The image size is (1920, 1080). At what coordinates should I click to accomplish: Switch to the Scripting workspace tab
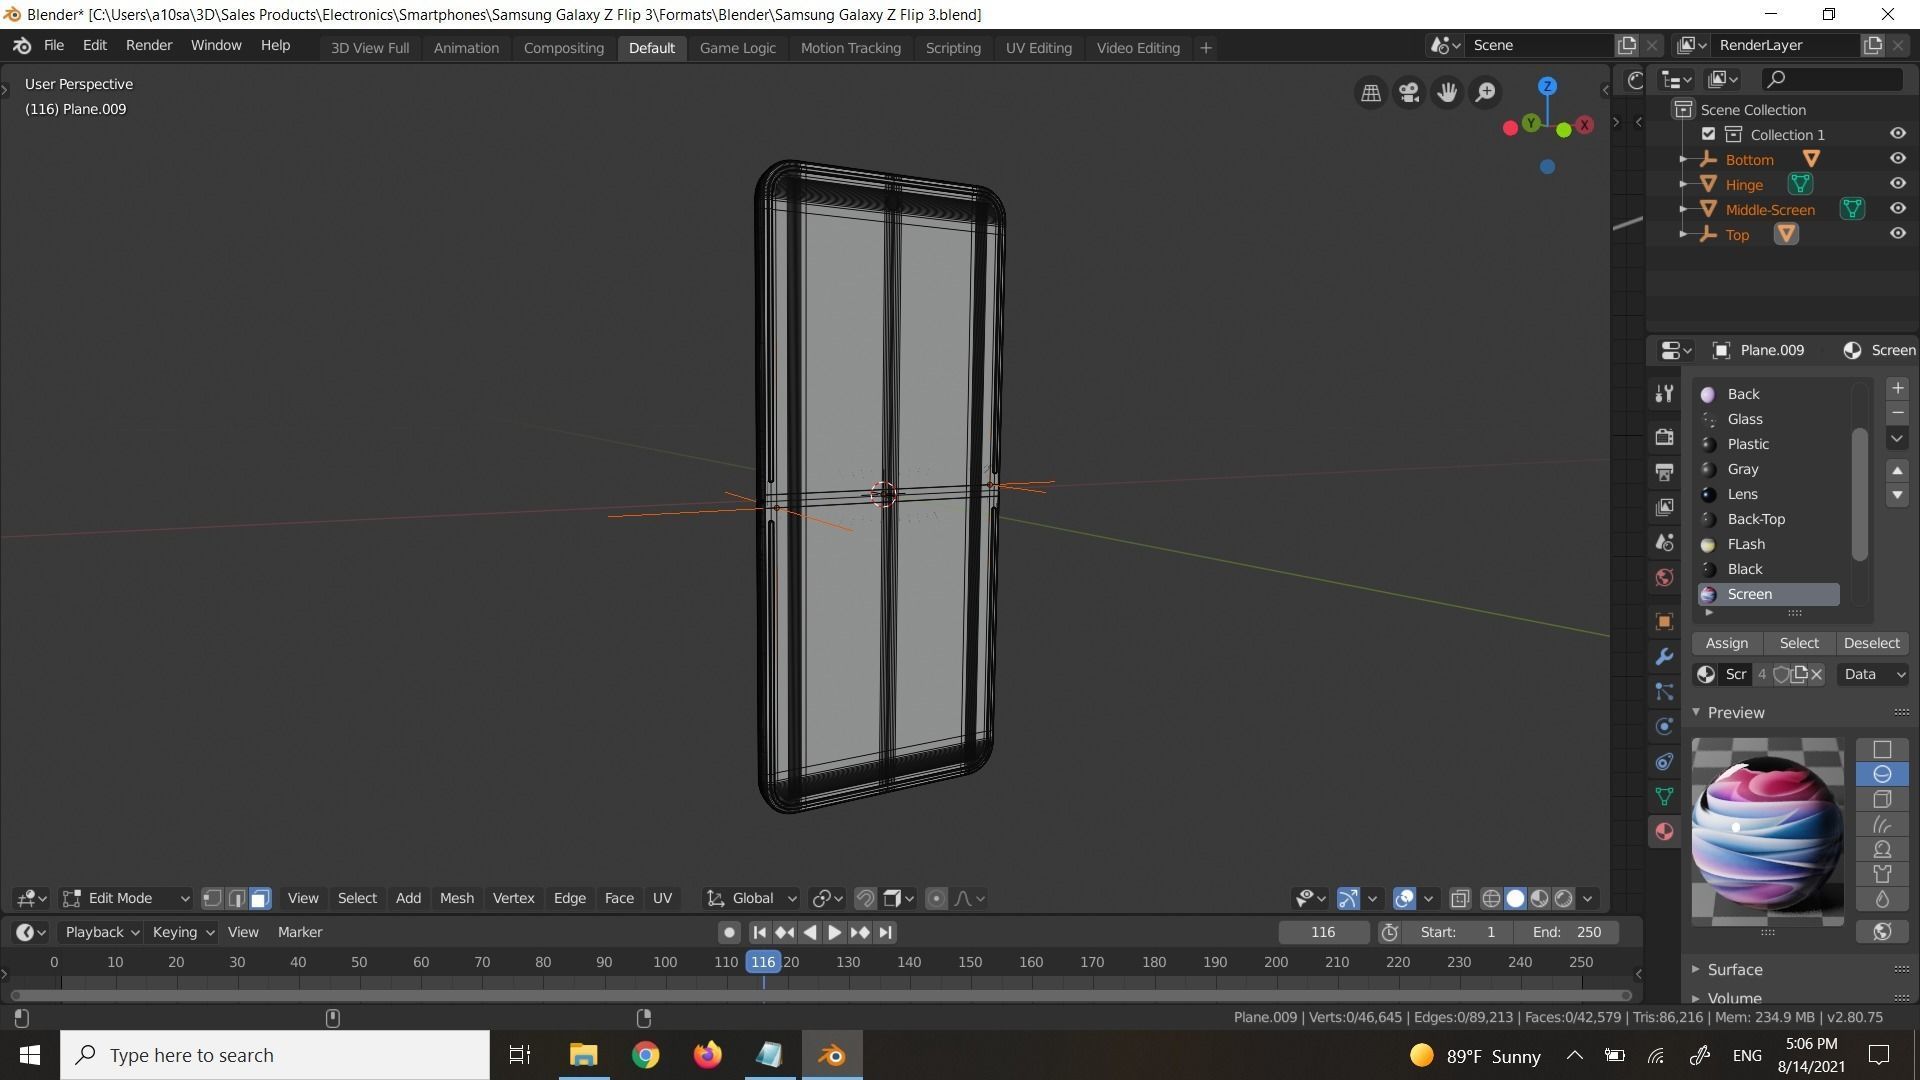point(953,47)
